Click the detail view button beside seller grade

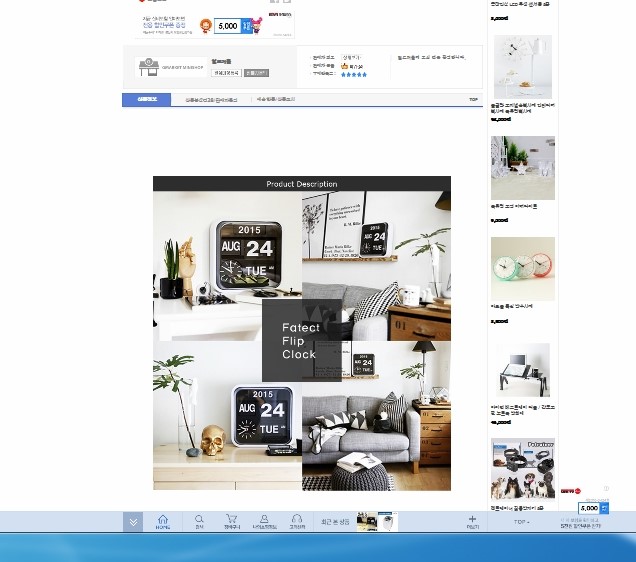click(351, 58)
